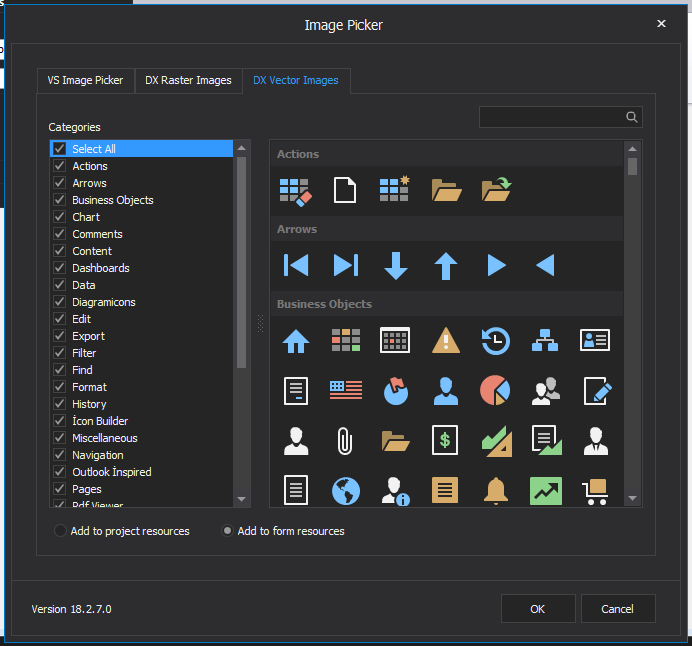This screenshot has width=692, height=646.
Task: Select the edit note pencil icon
Action: [x=597, y=391]
